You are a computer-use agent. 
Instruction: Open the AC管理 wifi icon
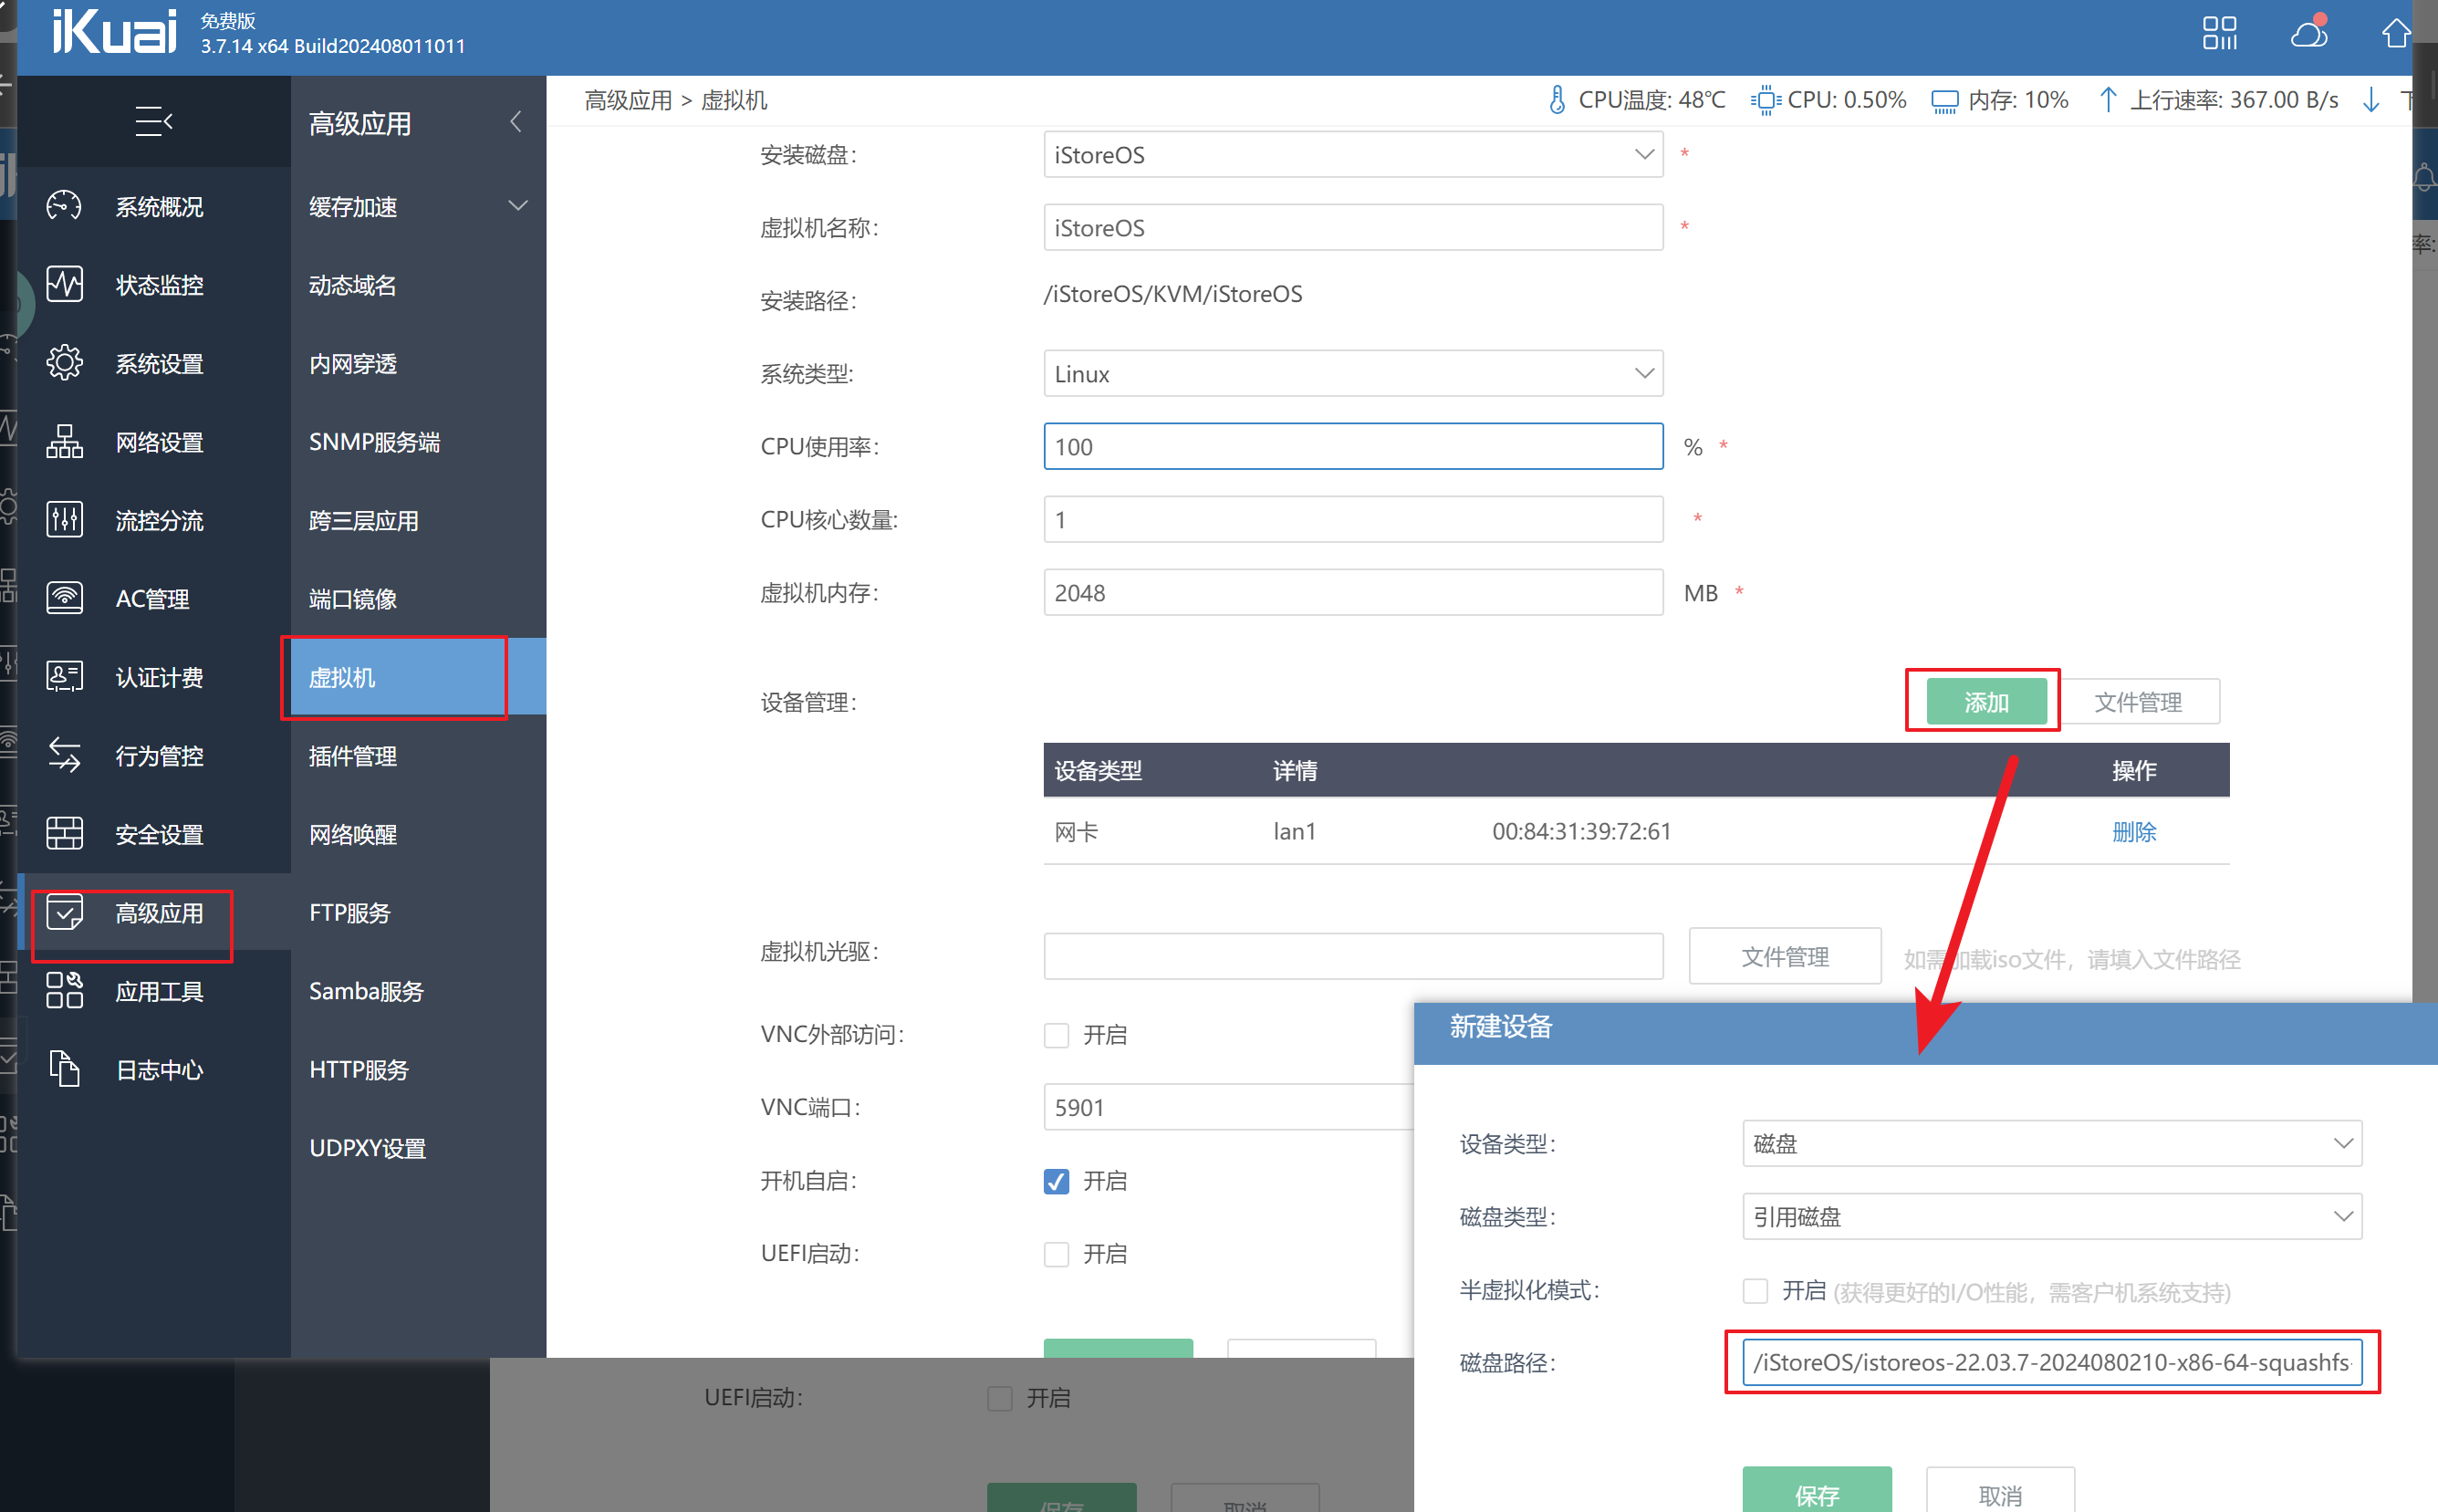pyautogui.click(x=64, y=598)
